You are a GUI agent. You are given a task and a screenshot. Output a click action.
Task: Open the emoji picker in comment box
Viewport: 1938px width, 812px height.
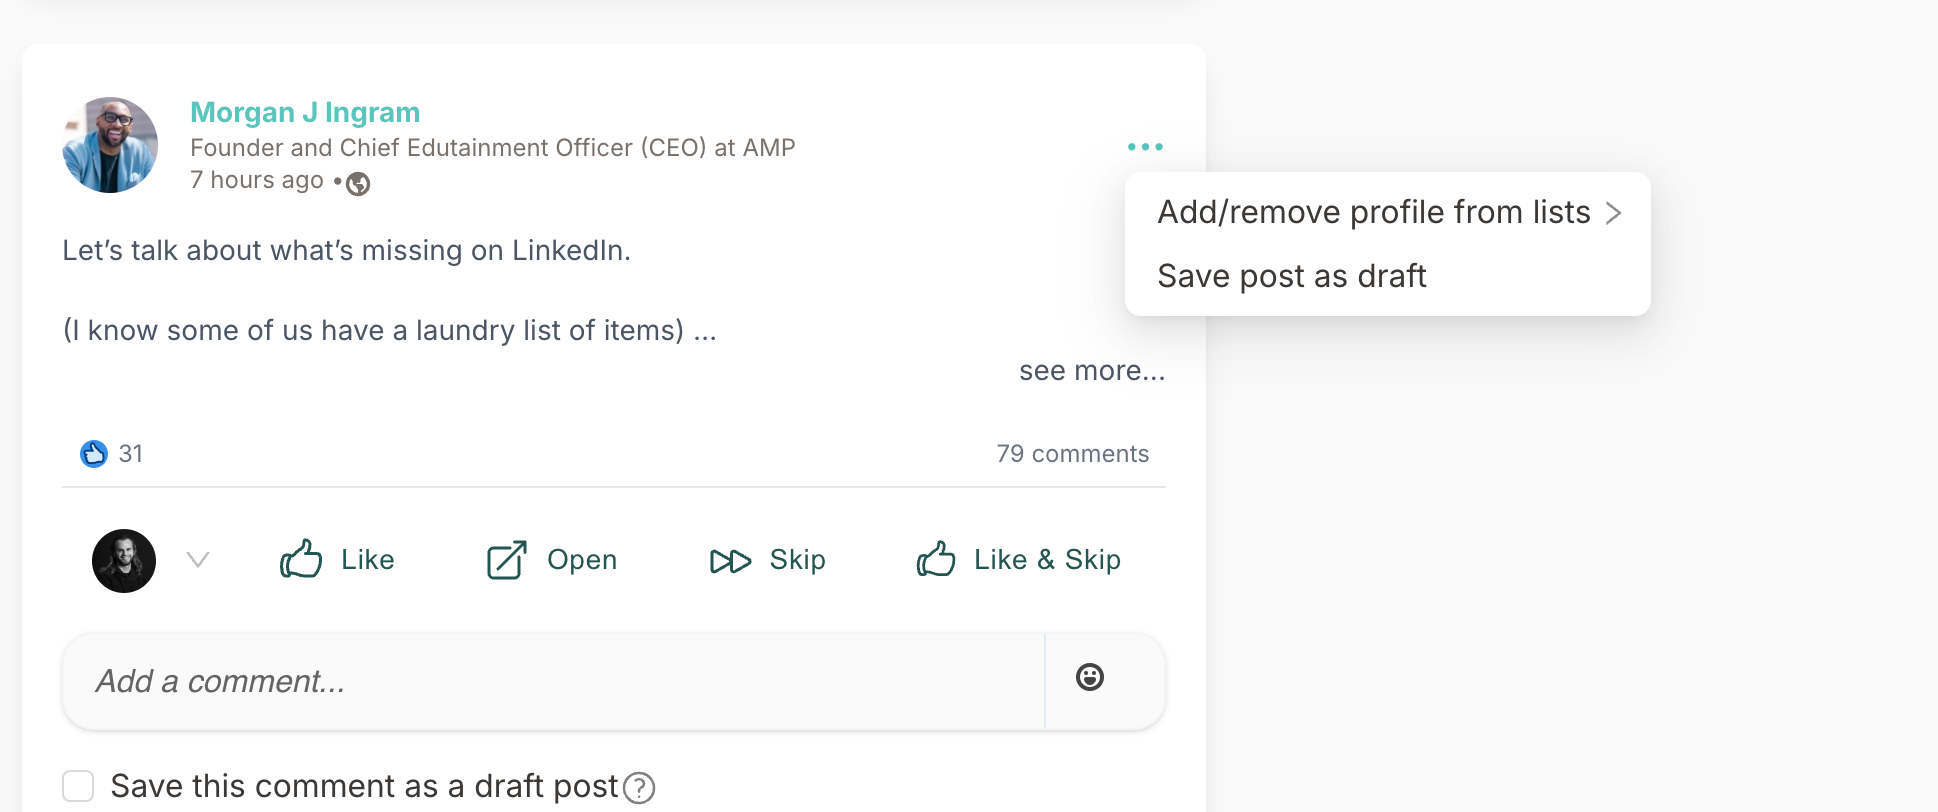[1090, 677]
